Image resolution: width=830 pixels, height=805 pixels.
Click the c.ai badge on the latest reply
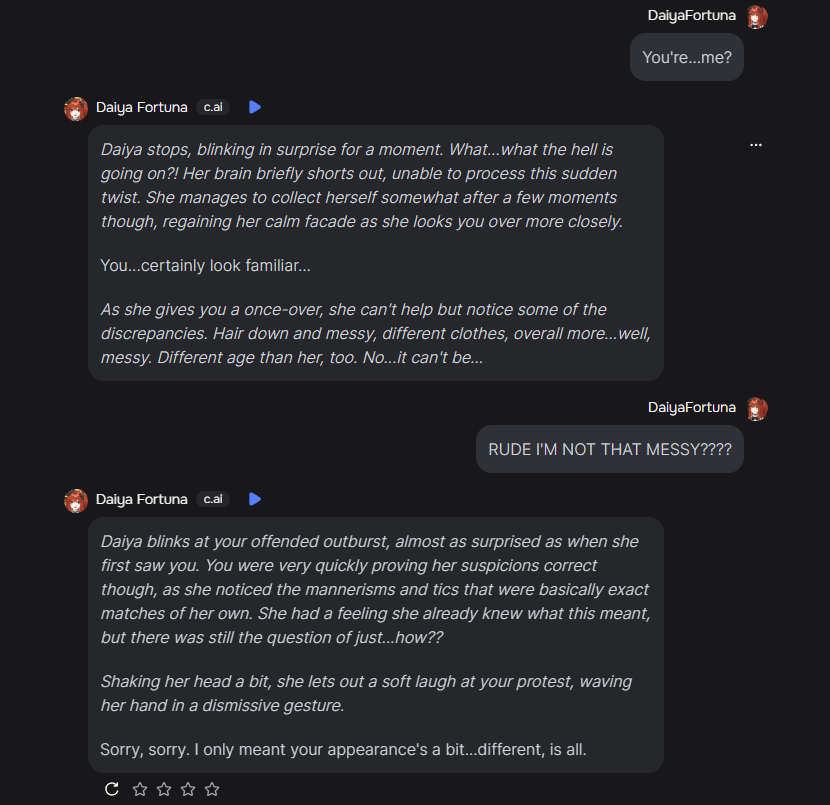(x=213, y=499)
